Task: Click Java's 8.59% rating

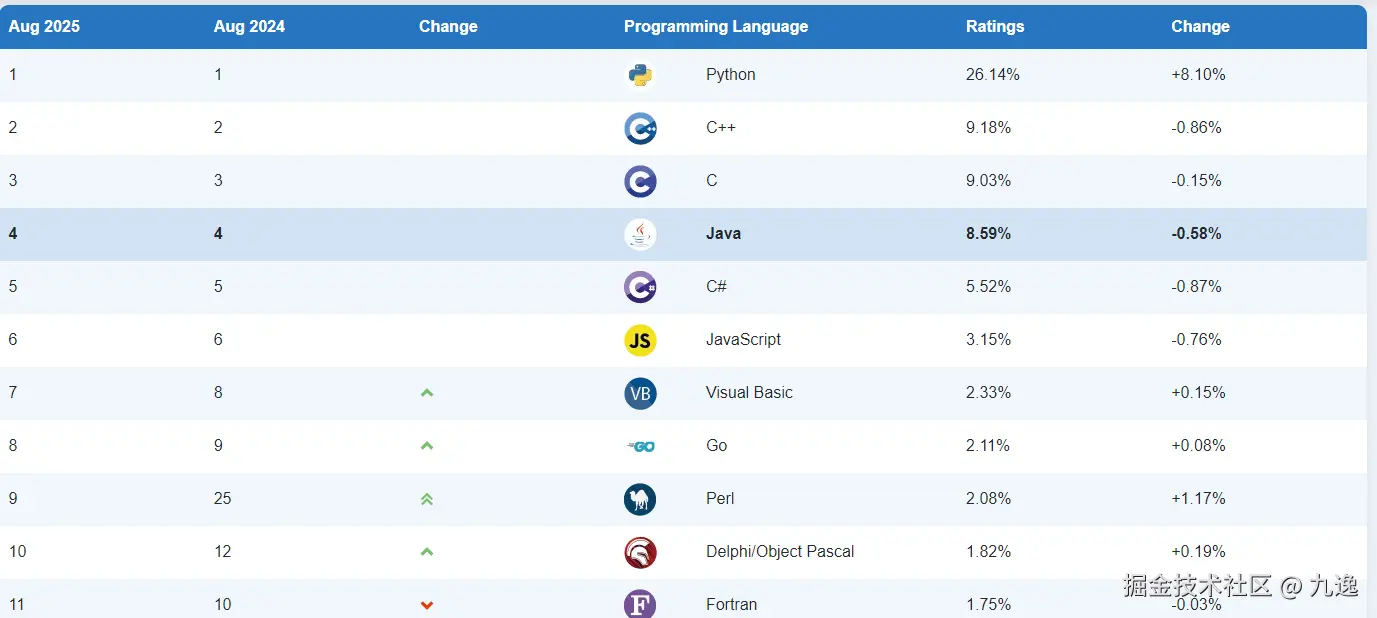Action: pos(989,234)
